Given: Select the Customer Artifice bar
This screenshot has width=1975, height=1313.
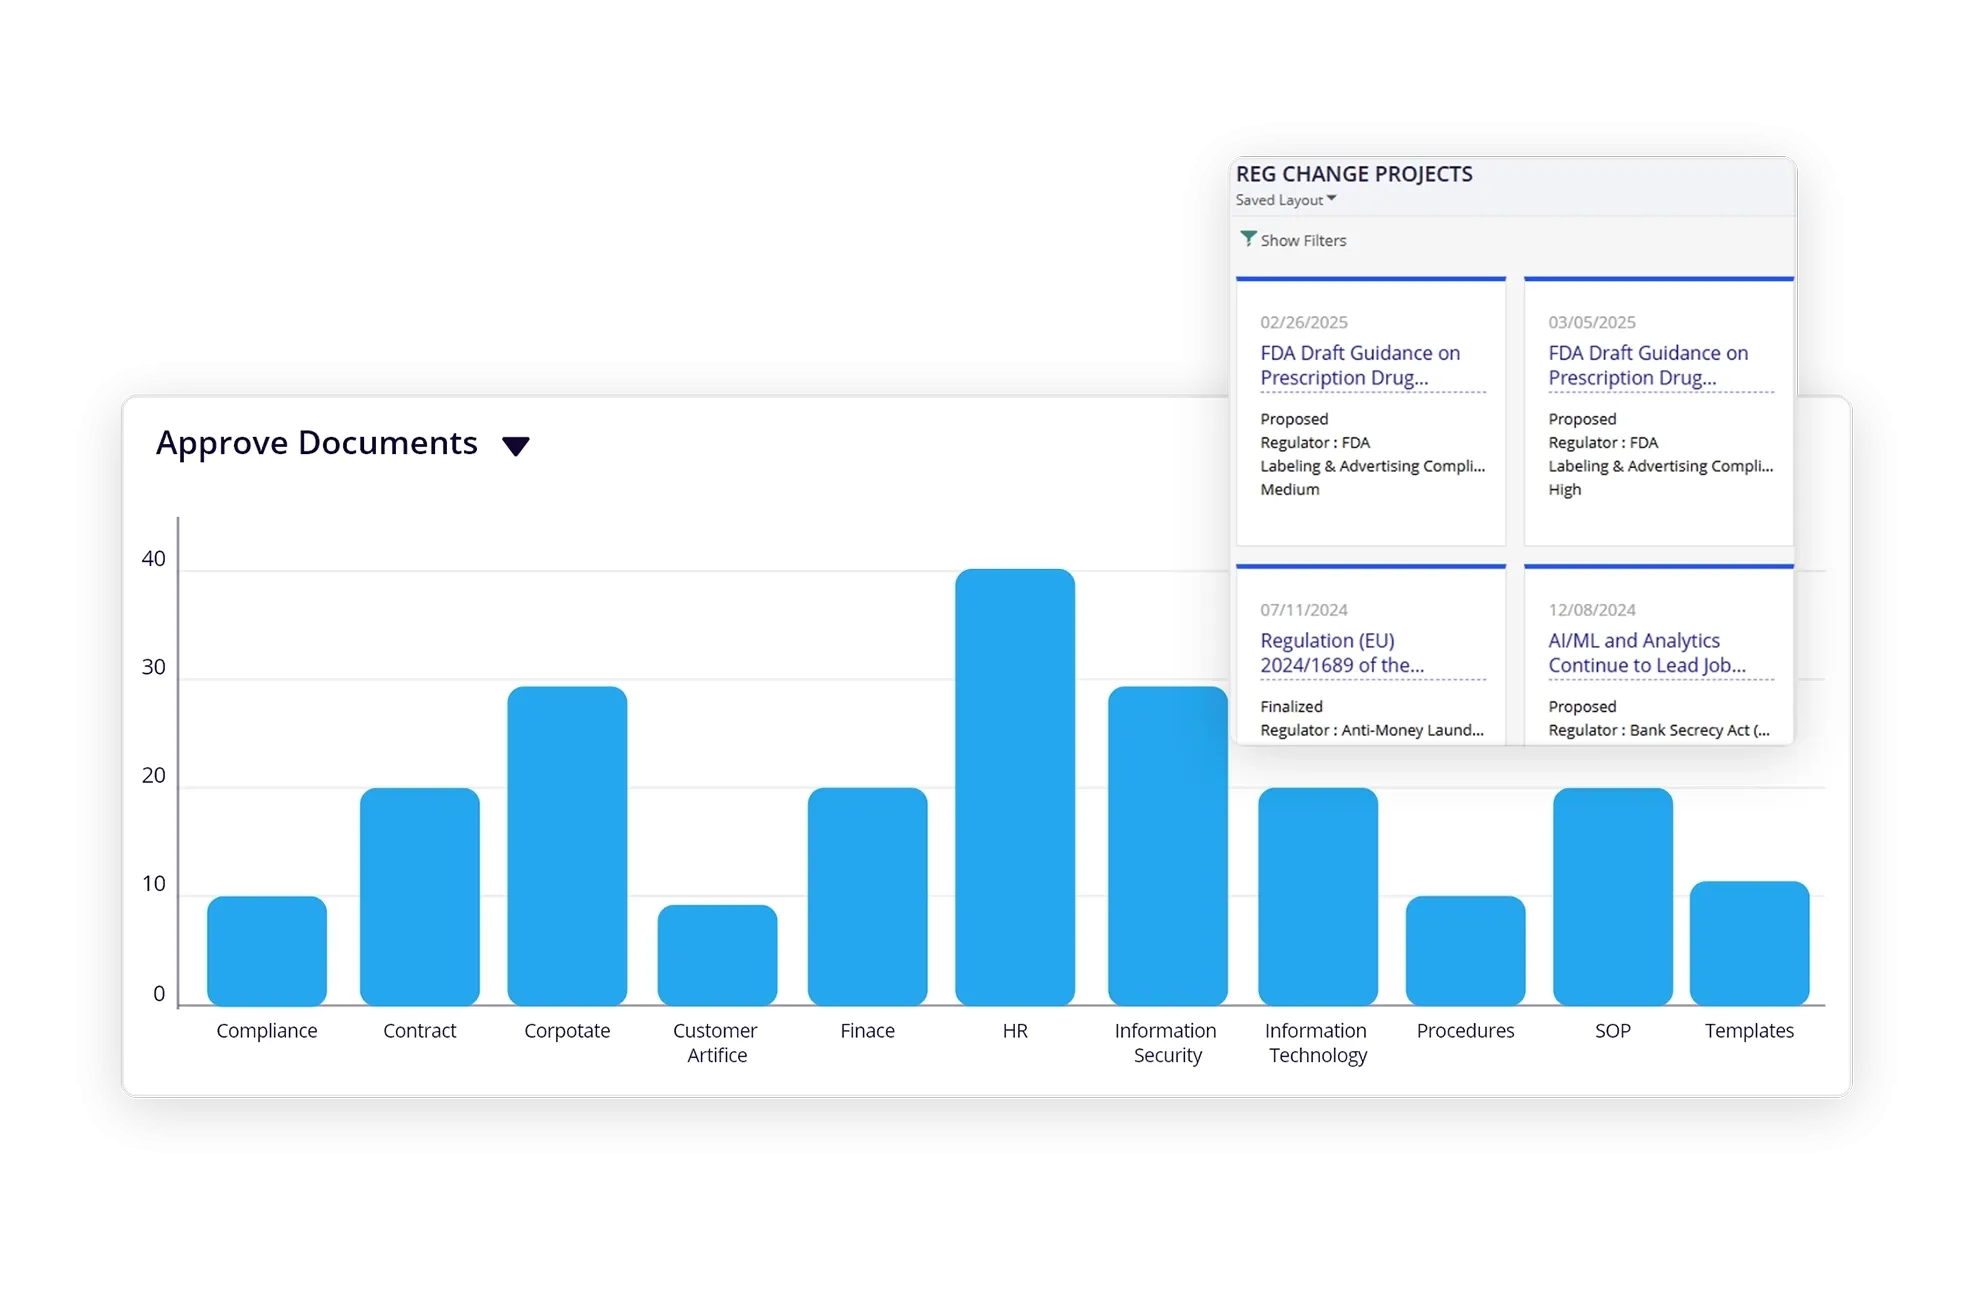Looking at the screenshot, I should click(717, 954).
